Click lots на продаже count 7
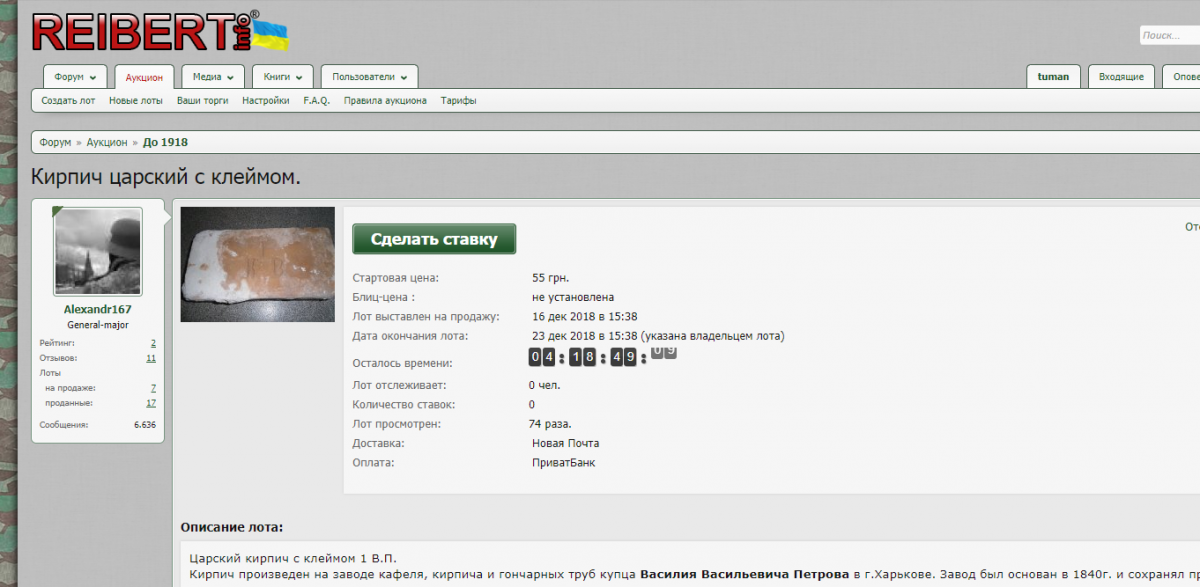The image size is (1200, 587). [x=153, y=388]
